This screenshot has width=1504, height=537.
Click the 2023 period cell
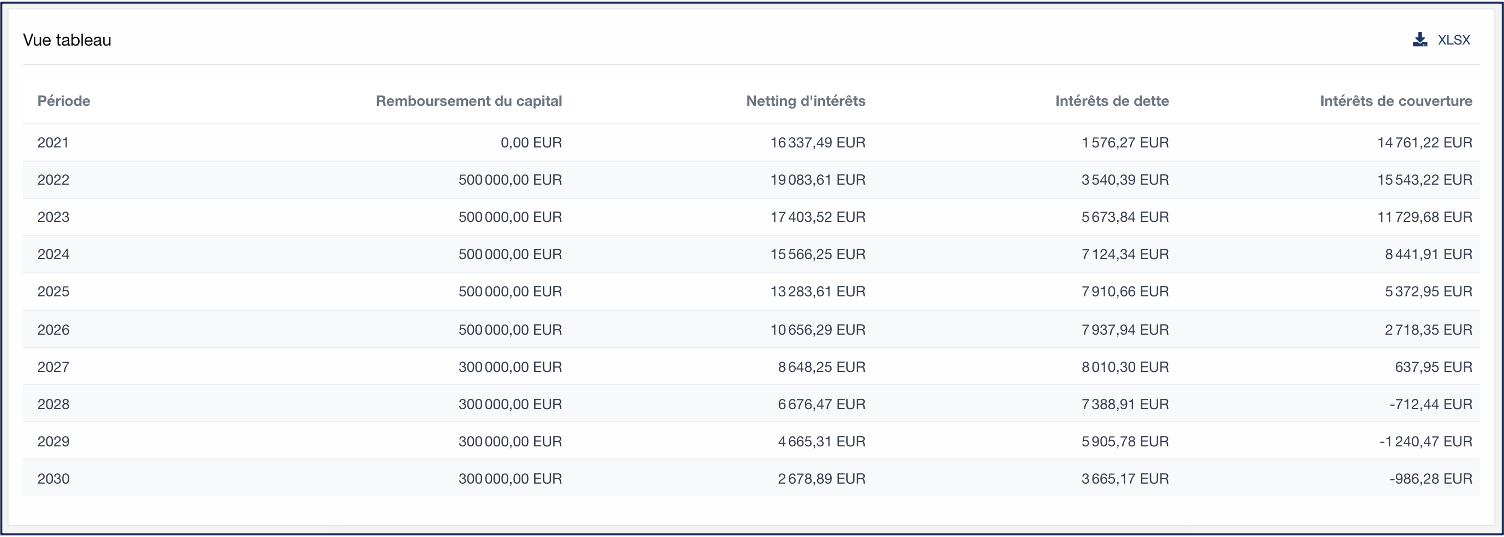click(53, 217)
